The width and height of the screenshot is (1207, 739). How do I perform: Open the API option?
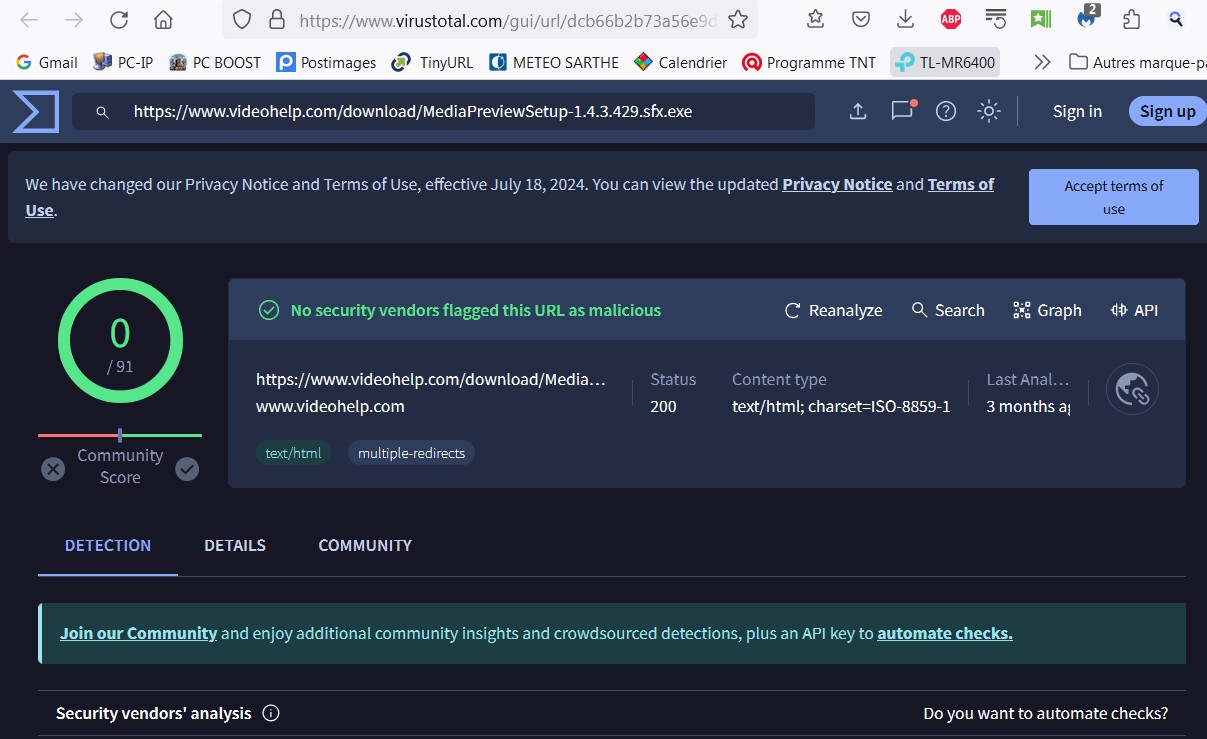click(1134, 311)
